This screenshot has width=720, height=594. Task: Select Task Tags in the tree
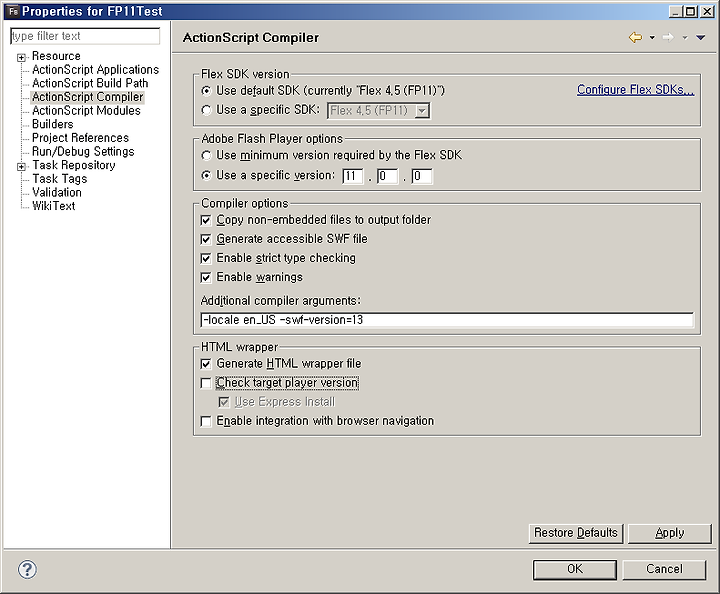click(59, 179)
